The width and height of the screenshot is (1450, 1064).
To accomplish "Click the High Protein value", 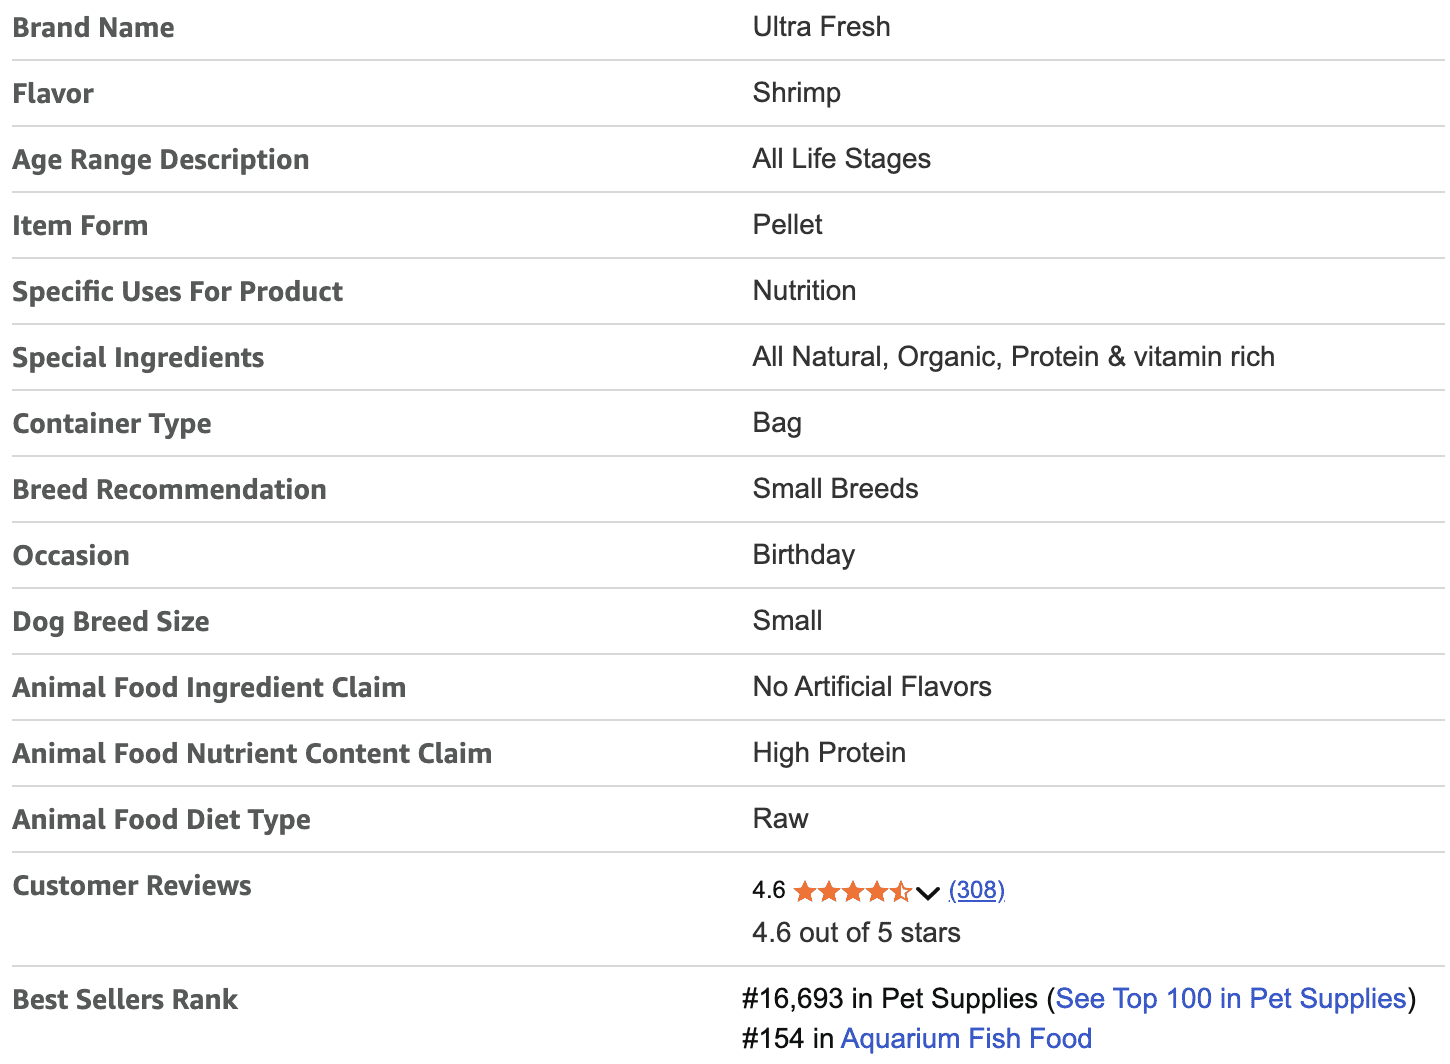I will 829,753.
